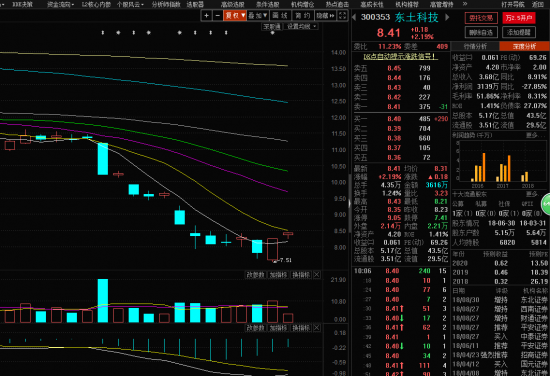The image size is (550, 376).
Task: Open the 叠加 overlay dropdown
Action: 258,15
